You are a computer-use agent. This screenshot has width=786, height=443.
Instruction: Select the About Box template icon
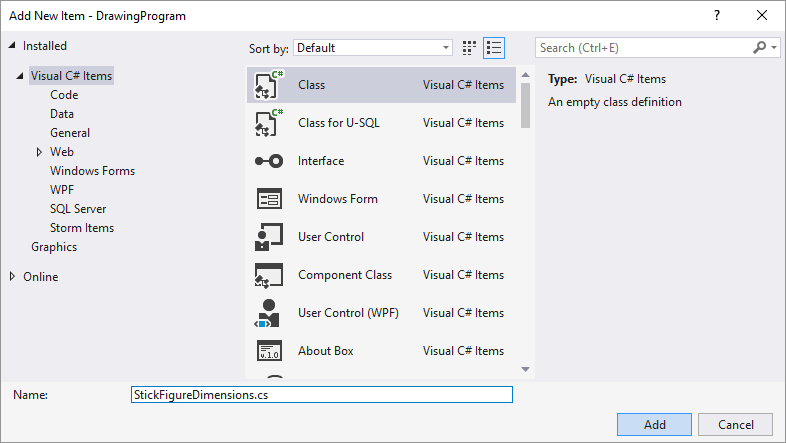coord(268,351)
